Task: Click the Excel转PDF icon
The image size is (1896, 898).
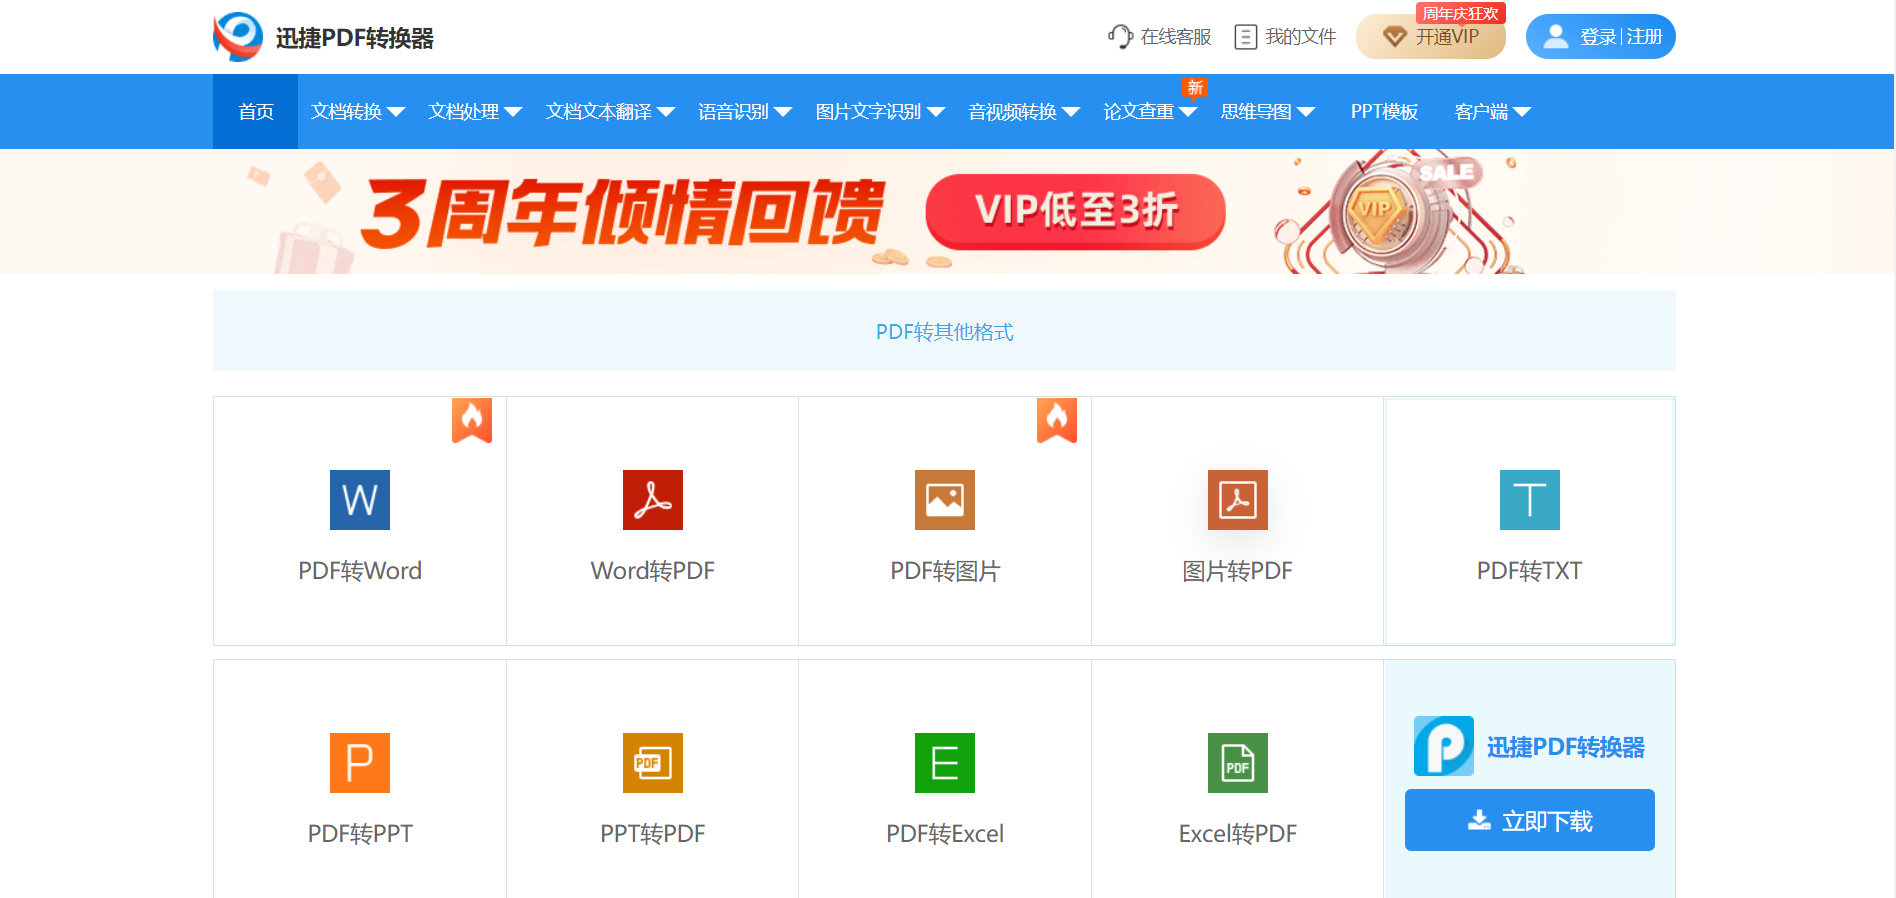Action: coord(1237,763)
